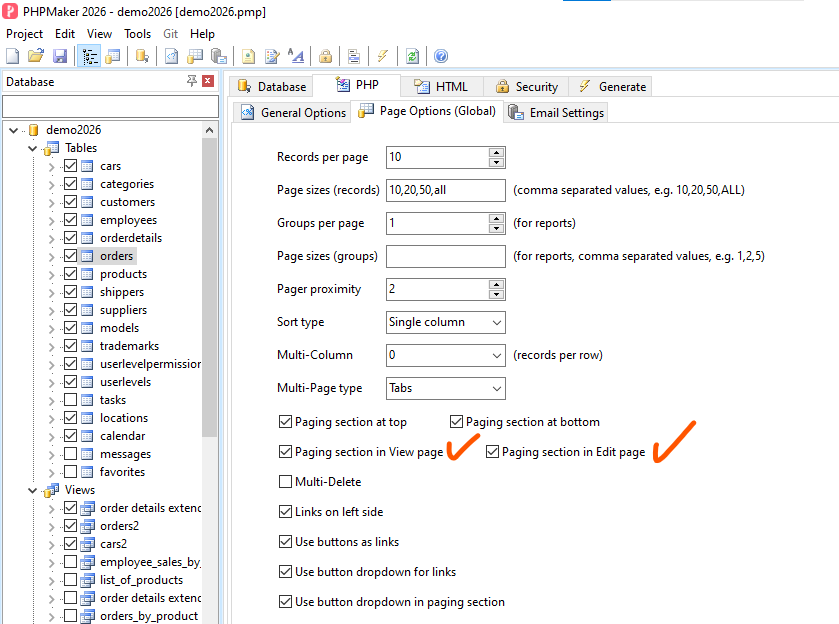Click the green refresh synchronize toolbar icon

(x=412, y=57)
